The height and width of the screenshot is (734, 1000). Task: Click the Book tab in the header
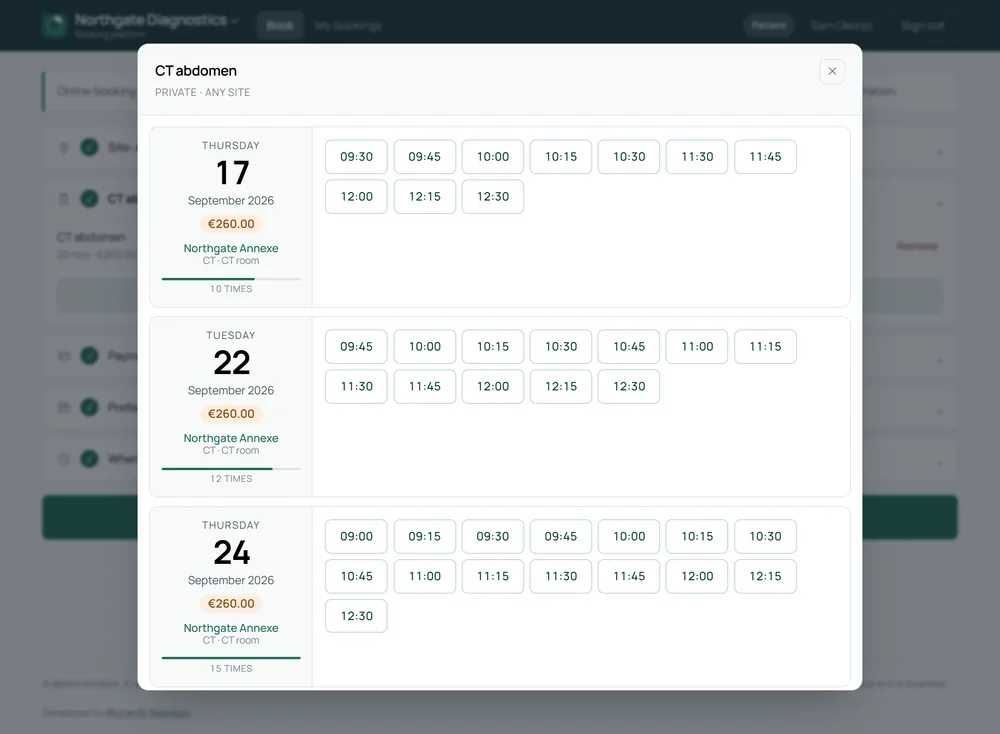point(279,26)
